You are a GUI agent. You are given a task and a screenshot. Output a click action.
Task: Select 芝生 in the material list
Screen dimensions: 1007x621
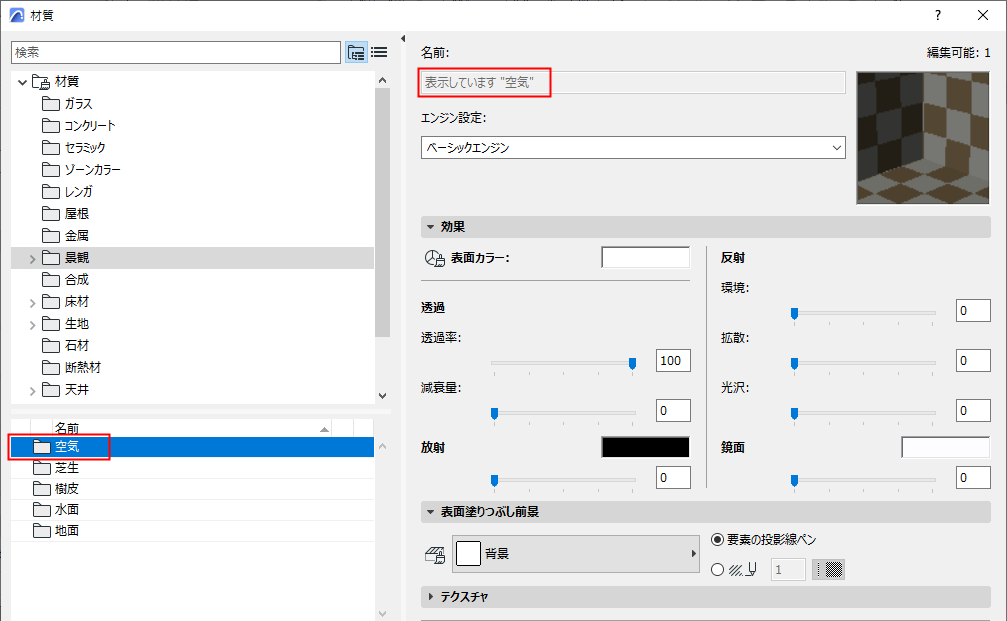192,468
